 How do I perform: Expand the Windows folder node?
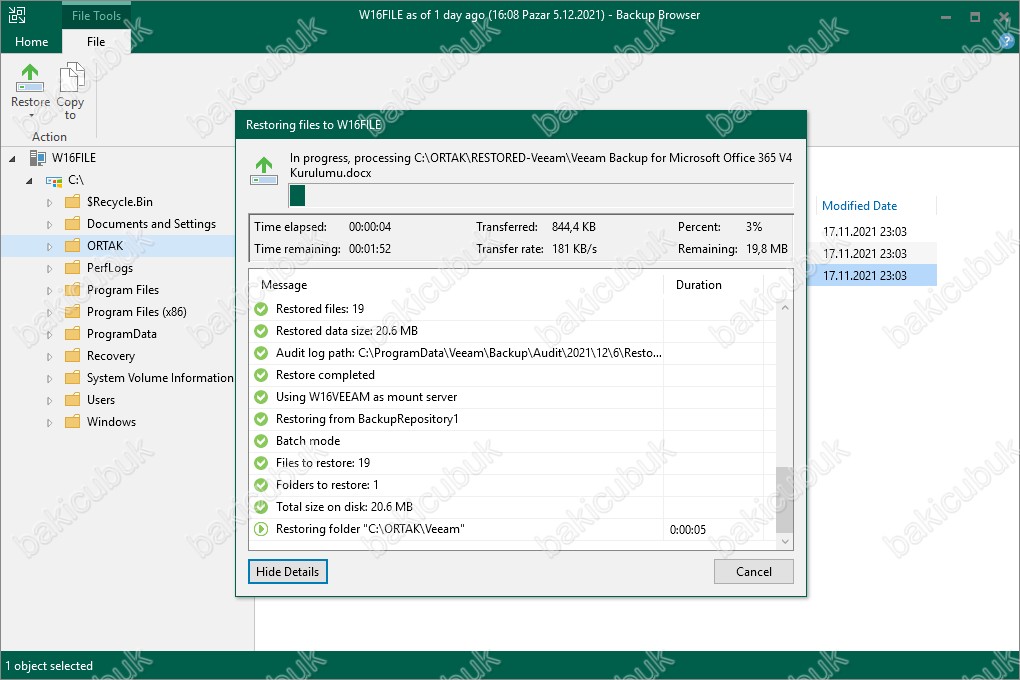49,423
